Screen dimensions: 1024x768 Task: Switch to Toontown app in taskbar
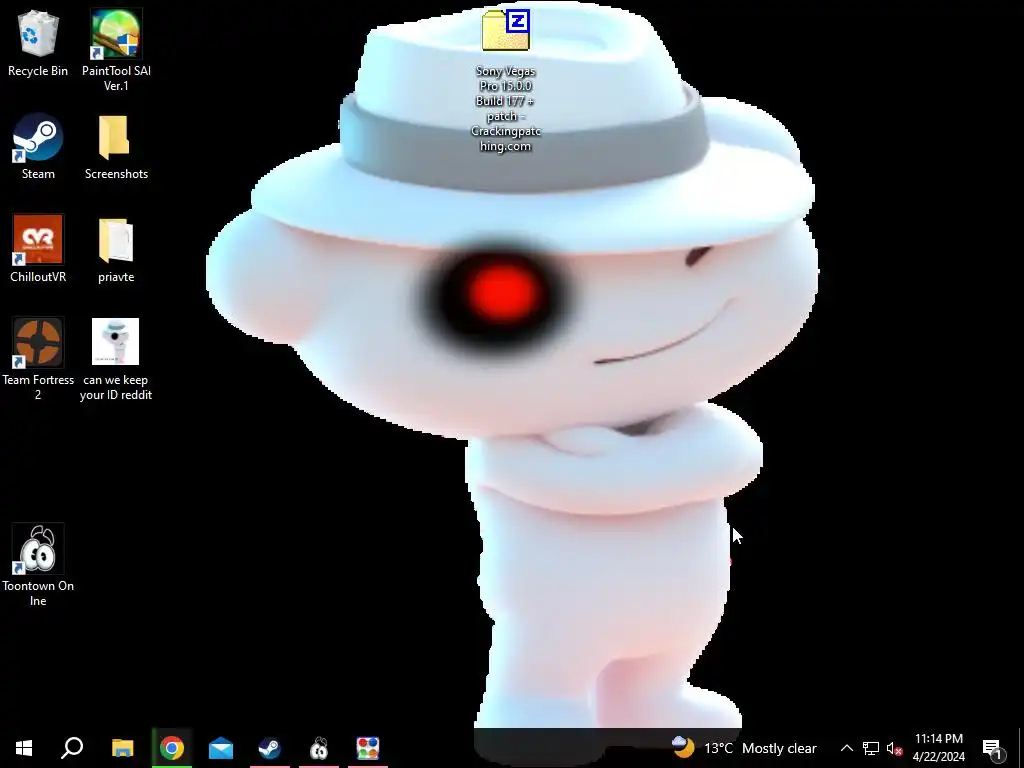pyautogui.click(x=319, y=748)
